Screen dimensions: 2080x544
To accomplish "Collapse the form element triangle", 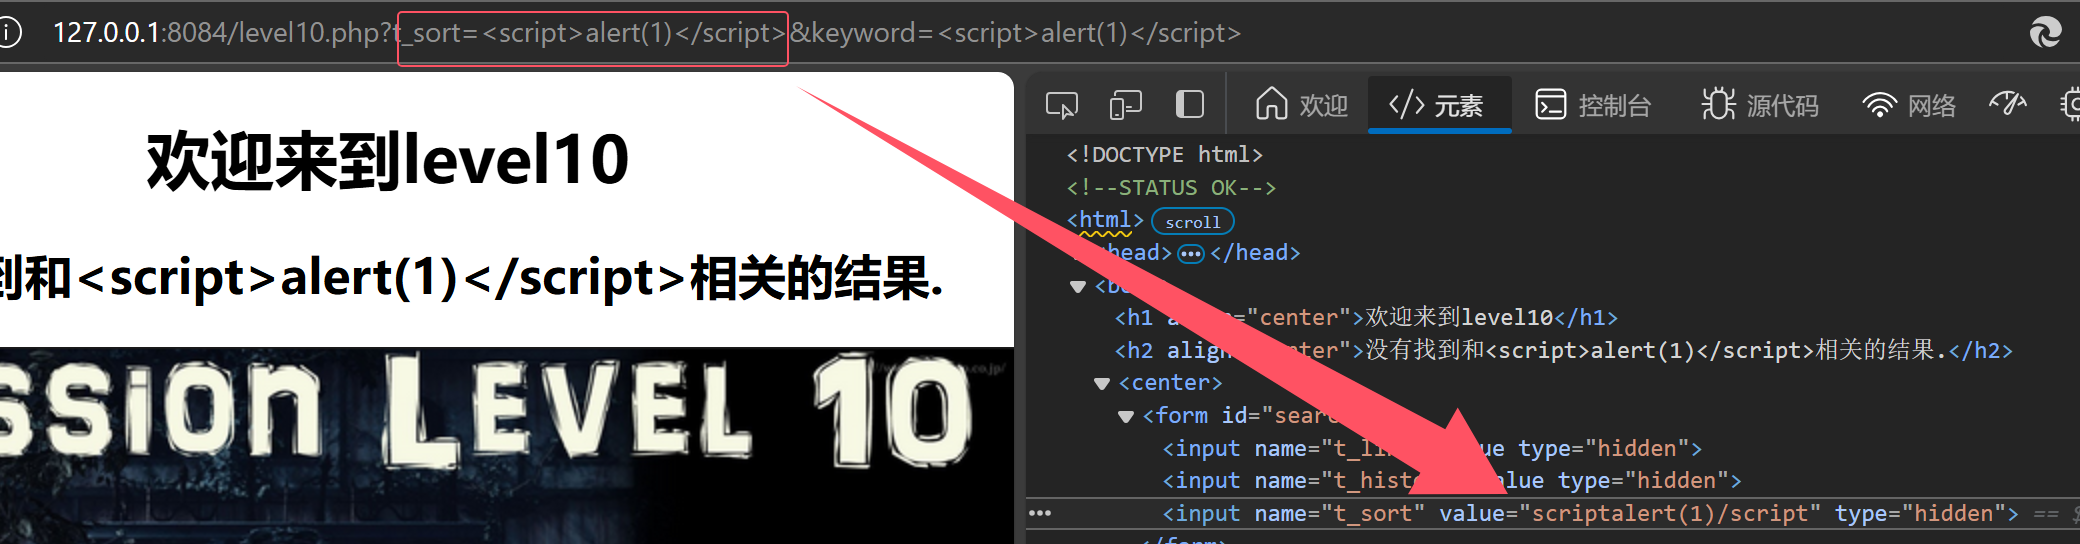I will (1126, 417).
